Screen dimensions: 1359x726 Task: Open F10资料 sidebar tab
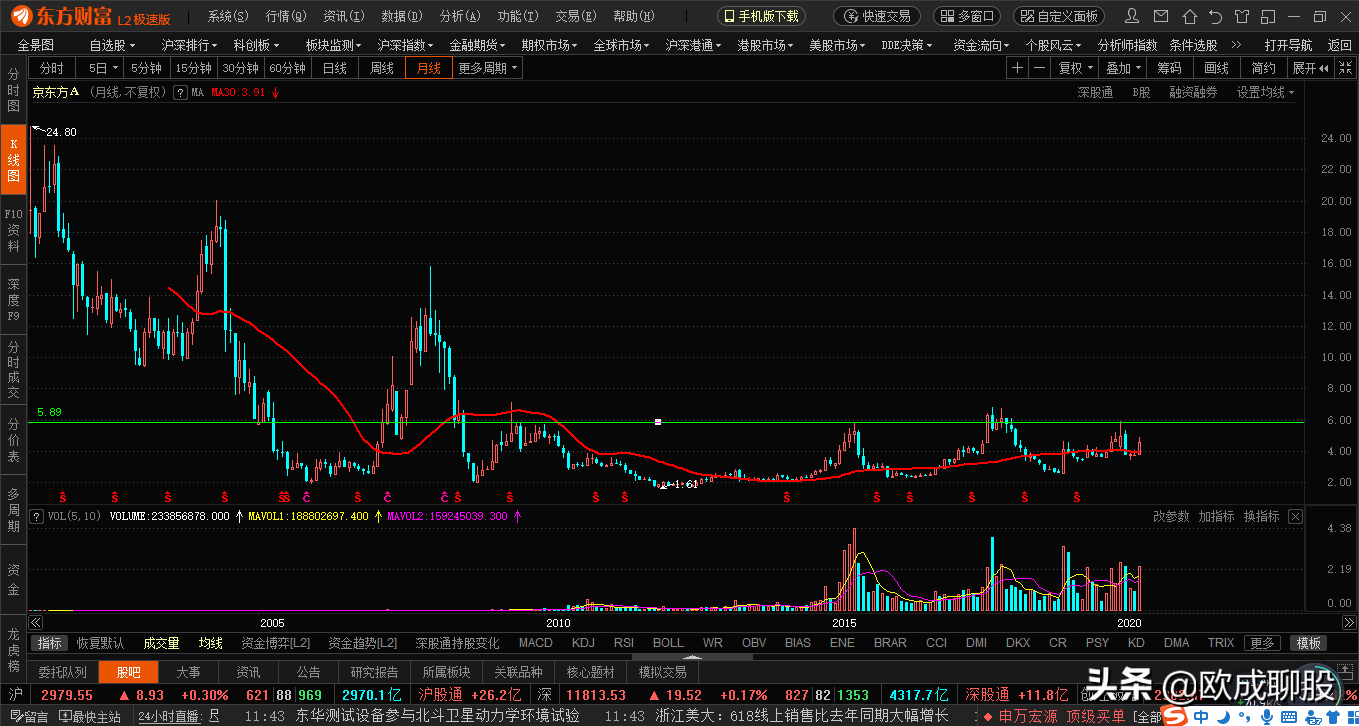click(x=13, y=229)
